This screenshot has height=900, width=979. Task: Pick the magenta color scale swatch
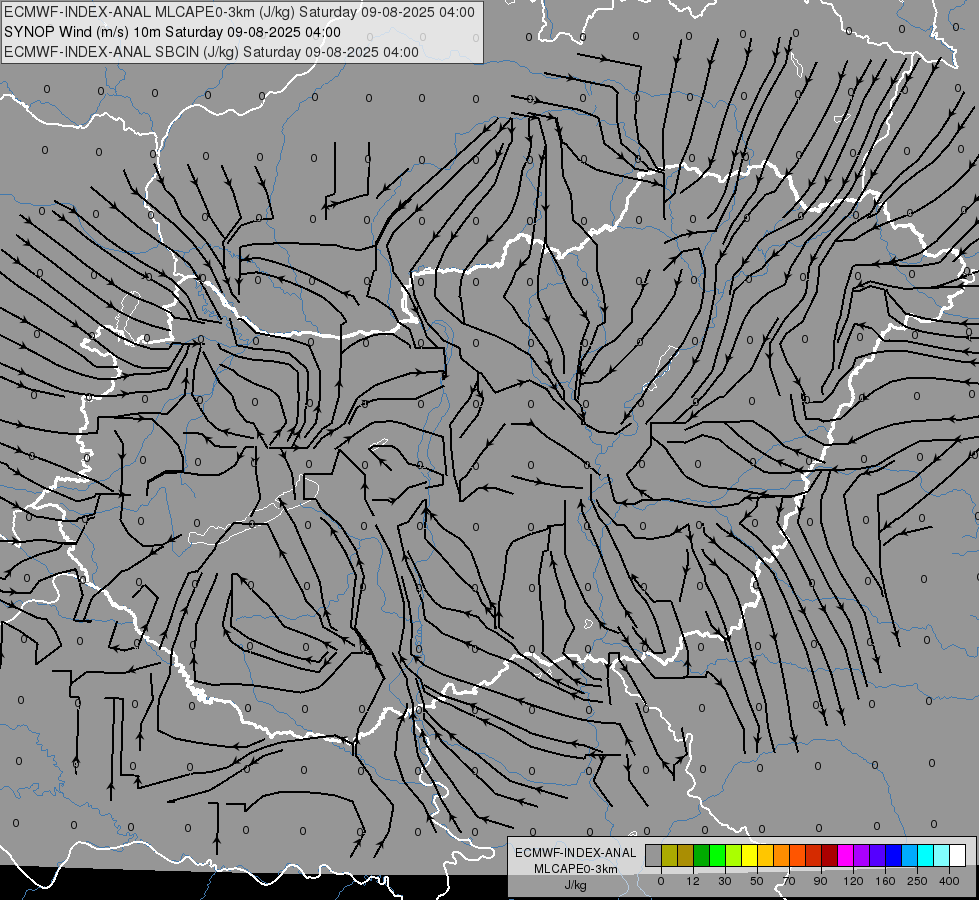[x=845, y=855]
